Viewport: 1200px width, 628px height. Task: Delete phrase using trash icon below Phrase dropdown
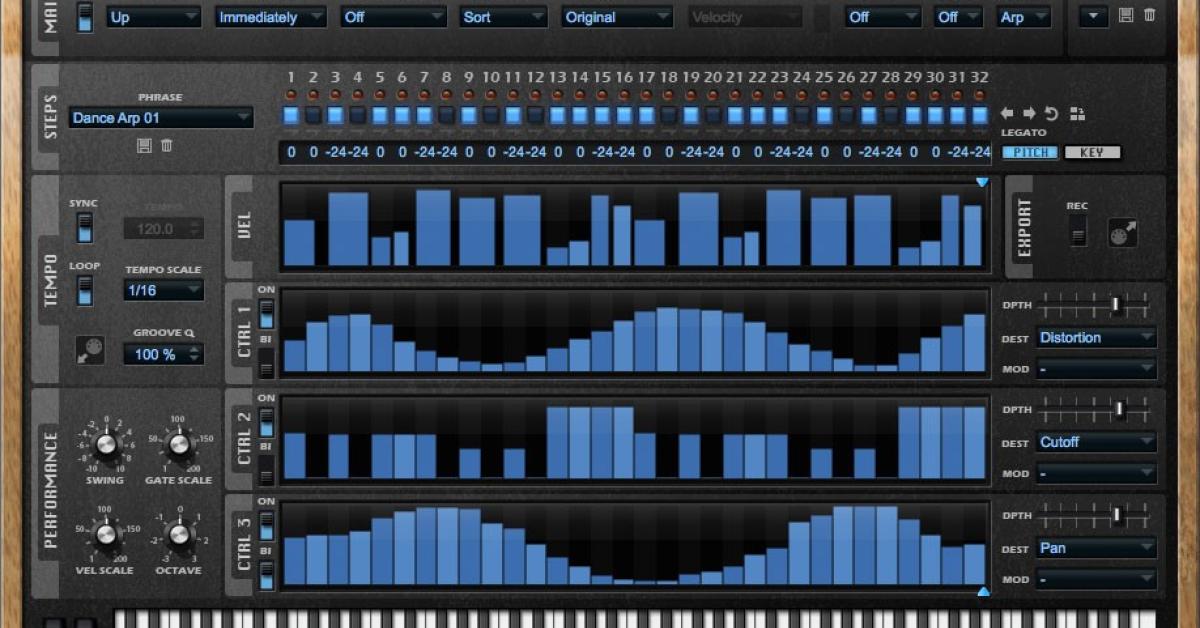point(167,146)
